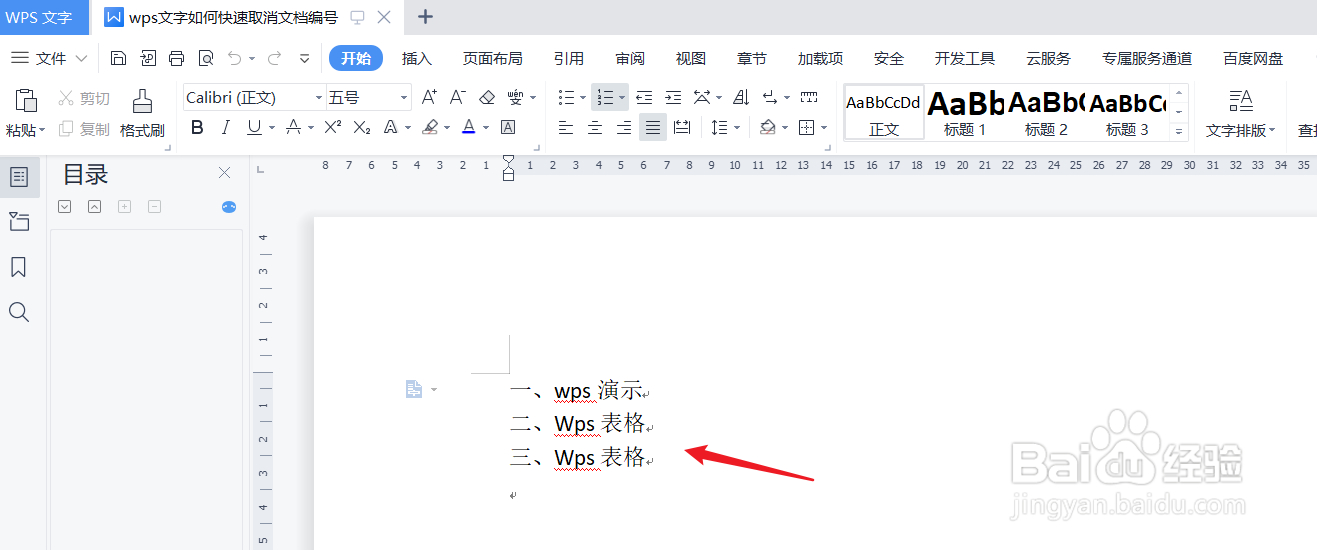Screen dimensions: 1317x550
Task: Click the 剪切 cut button
Action: point(84,98)
